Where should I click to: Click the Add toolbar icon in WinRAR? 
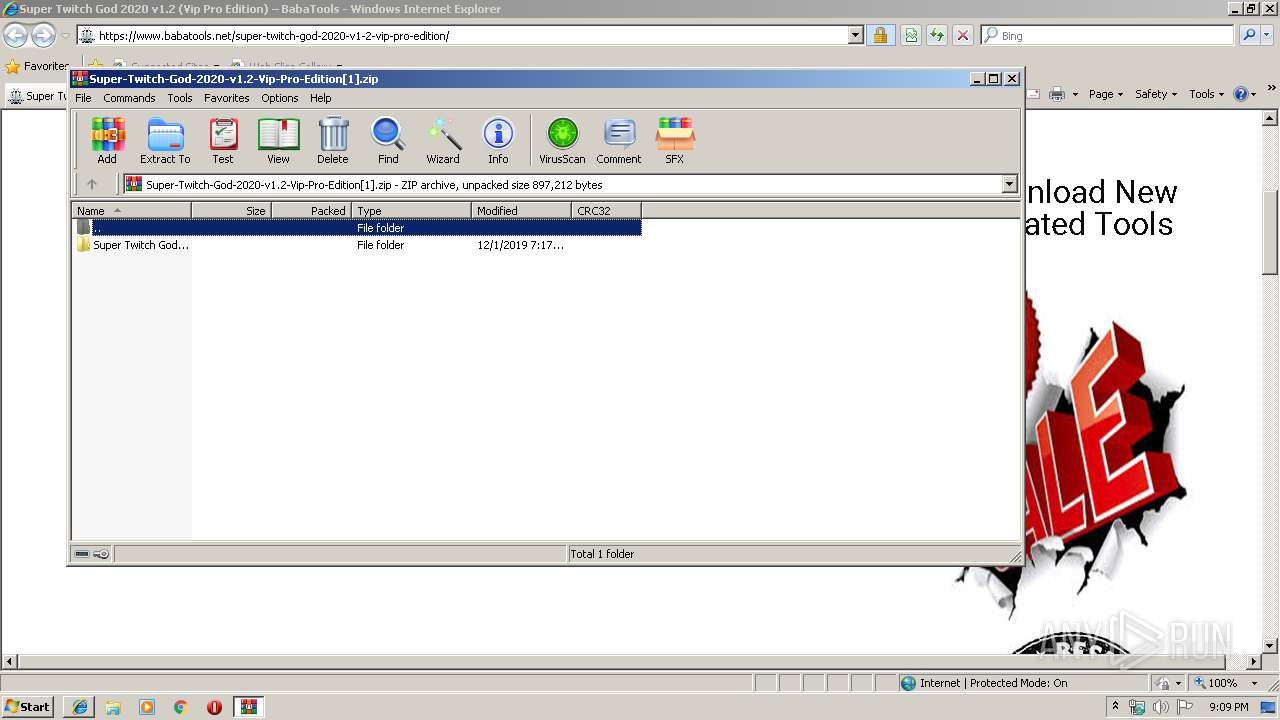[107, 141]
